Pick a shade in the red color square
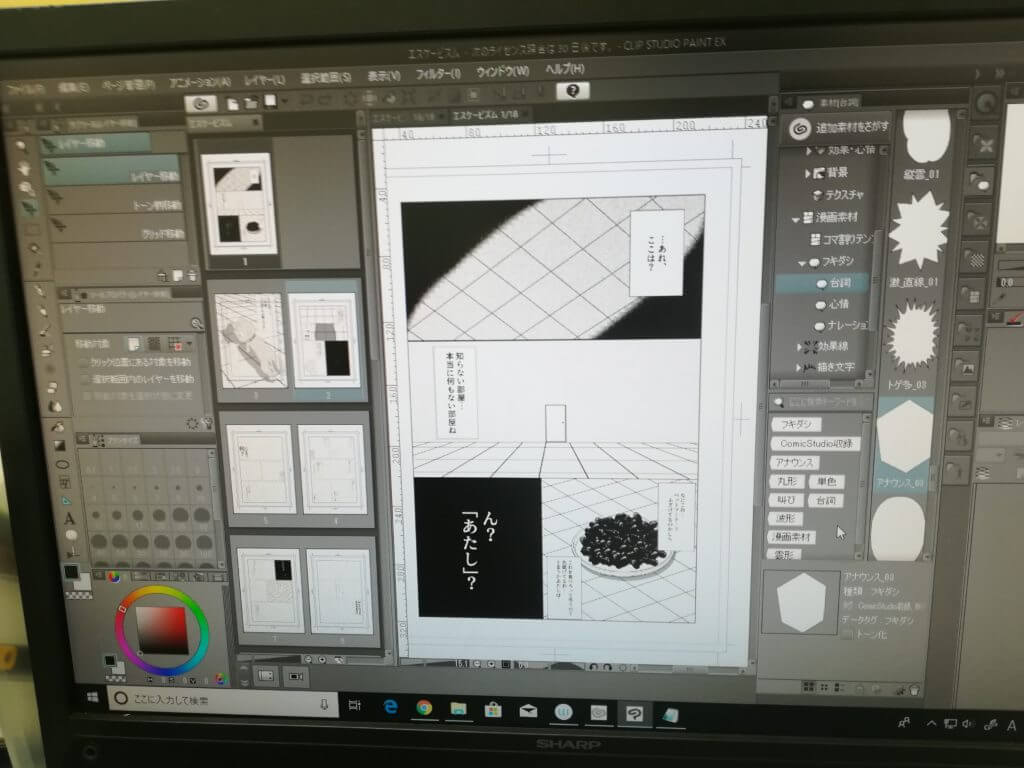The image size is (1024, 768). pyautogui.click(x=161, y=631)
